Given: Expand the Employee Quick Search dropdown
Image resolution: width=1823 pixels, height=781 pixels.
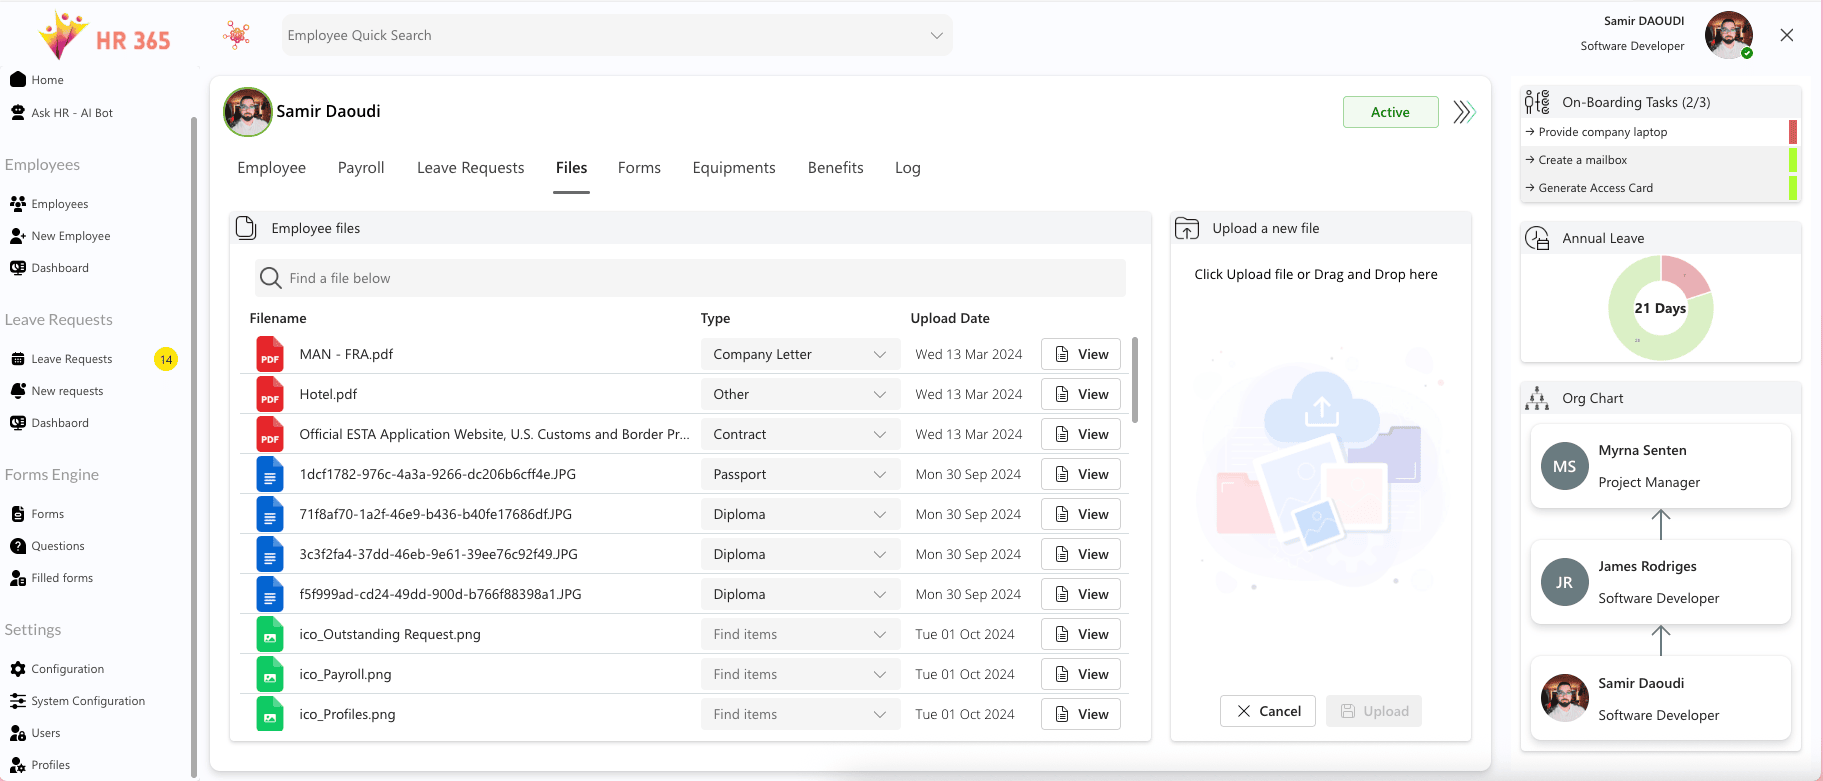Looking at the screenshot, I should 937,35.
